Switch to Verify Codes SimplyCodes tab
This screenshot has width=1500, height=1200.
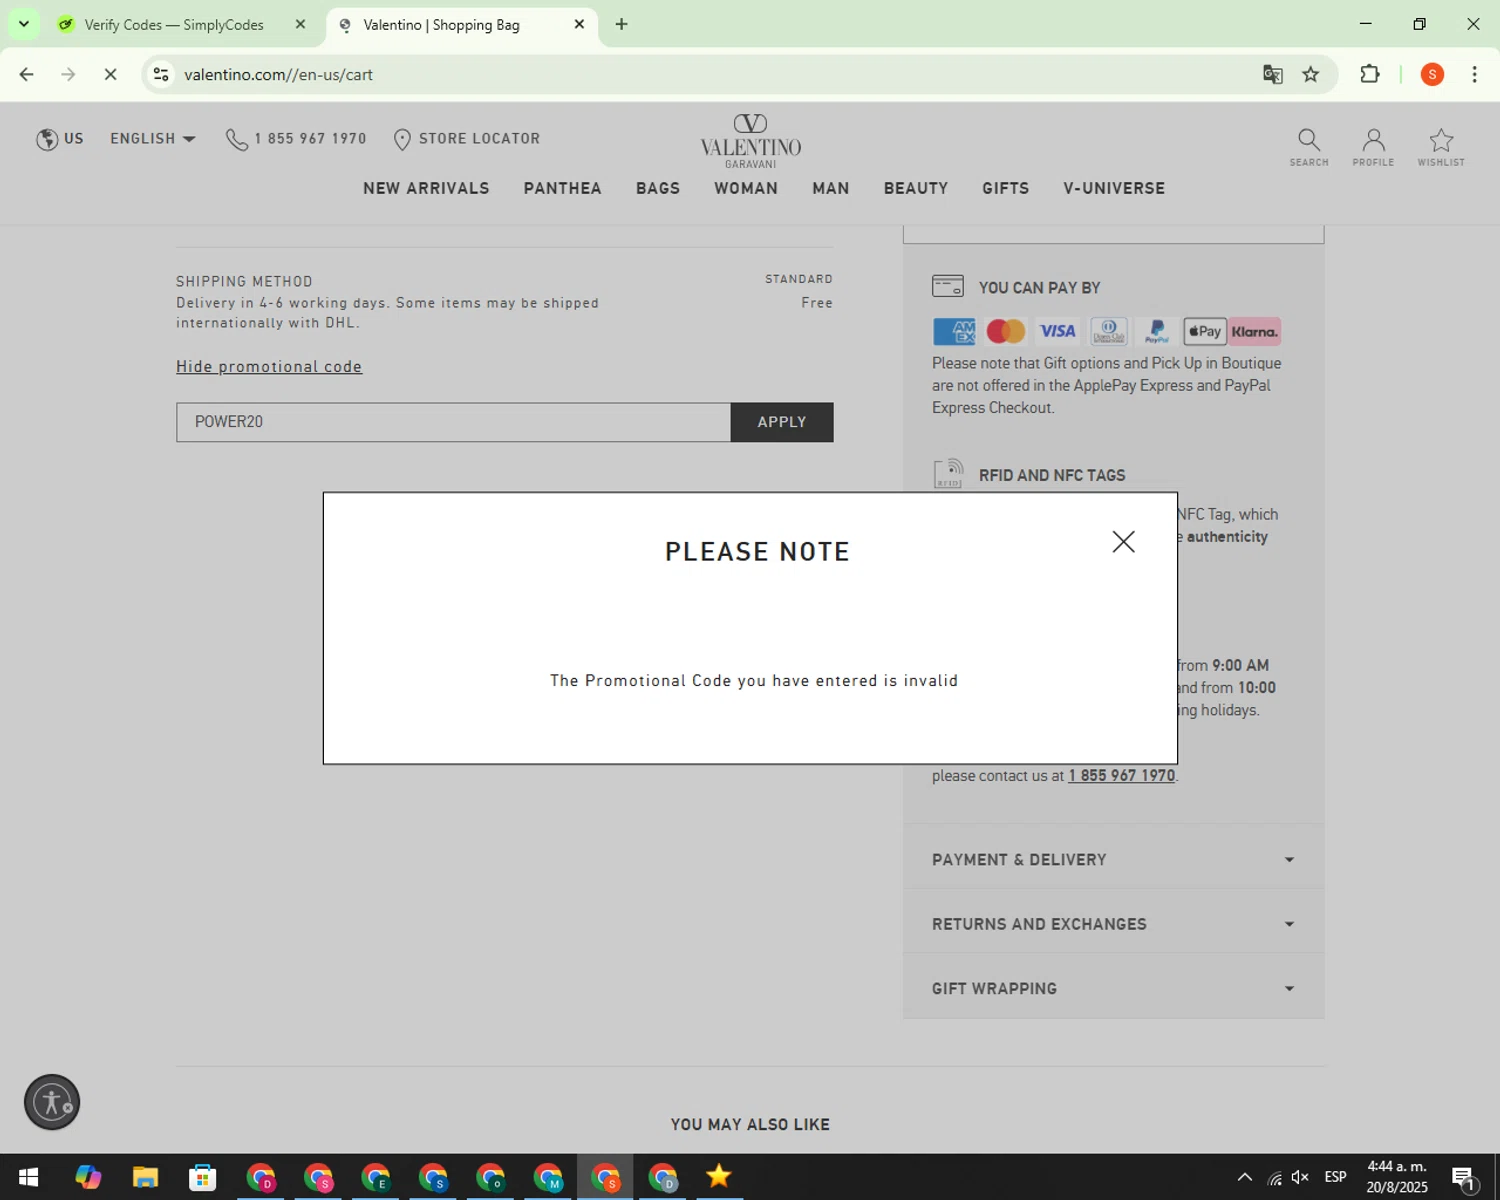(174, 25)
